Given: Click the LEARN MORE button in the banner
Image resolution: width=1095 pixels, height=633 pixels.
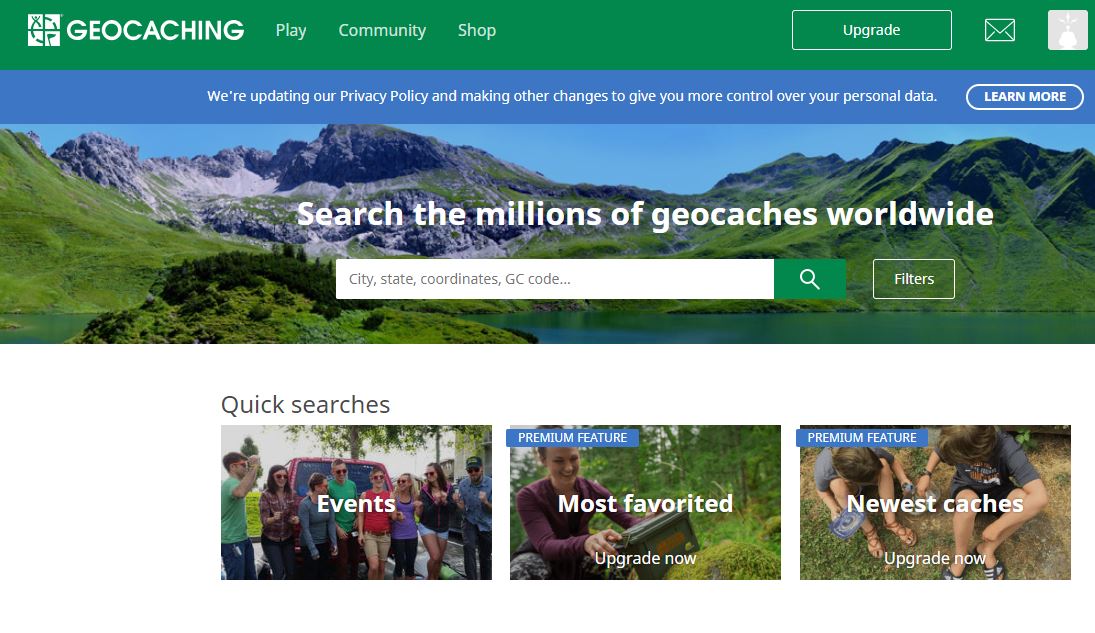Looking at the screenshot, I should pos(1024,97).
